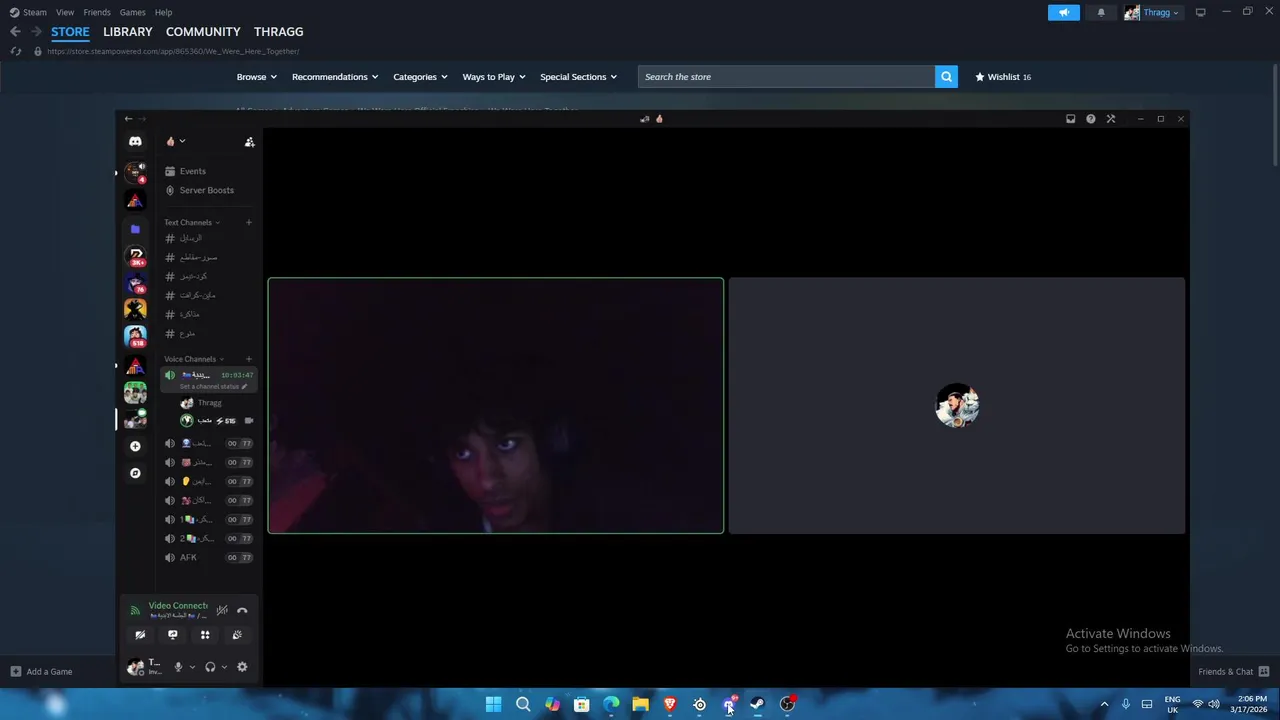Open the Events section

[192, 171]
